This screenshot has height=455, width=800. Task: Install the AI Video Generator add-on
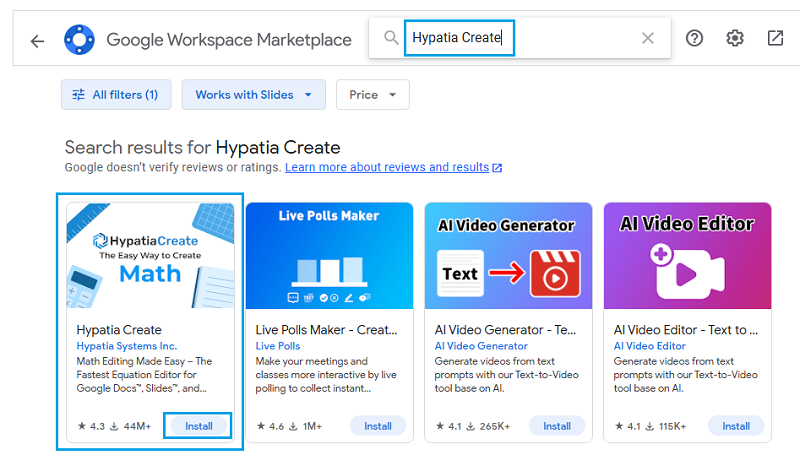tap(557, 426)
